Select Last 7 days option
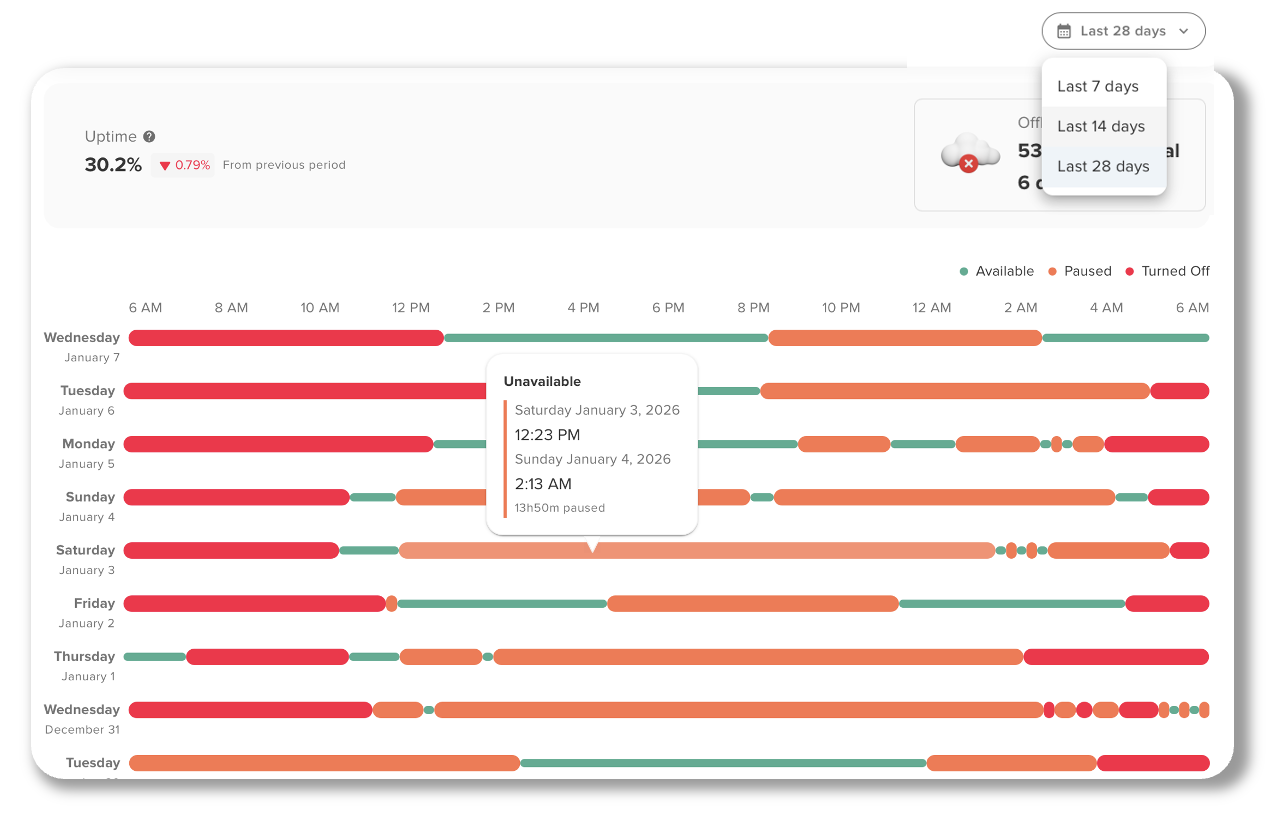 (x=1098, y=87)
